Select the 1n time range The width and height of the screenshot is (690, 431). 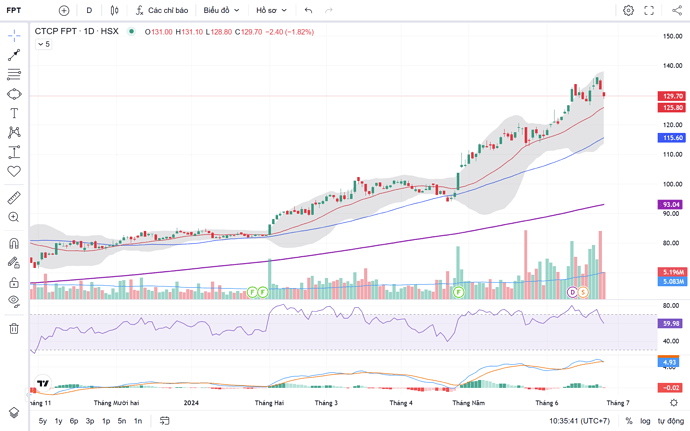coord(138,421)
